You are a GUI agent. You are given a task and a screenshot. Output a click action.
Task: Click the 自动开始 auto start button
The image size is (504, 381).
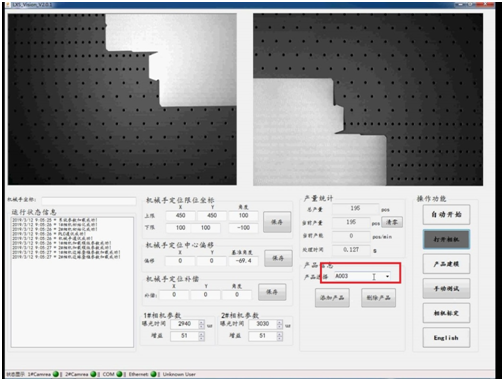coord(446,215)
